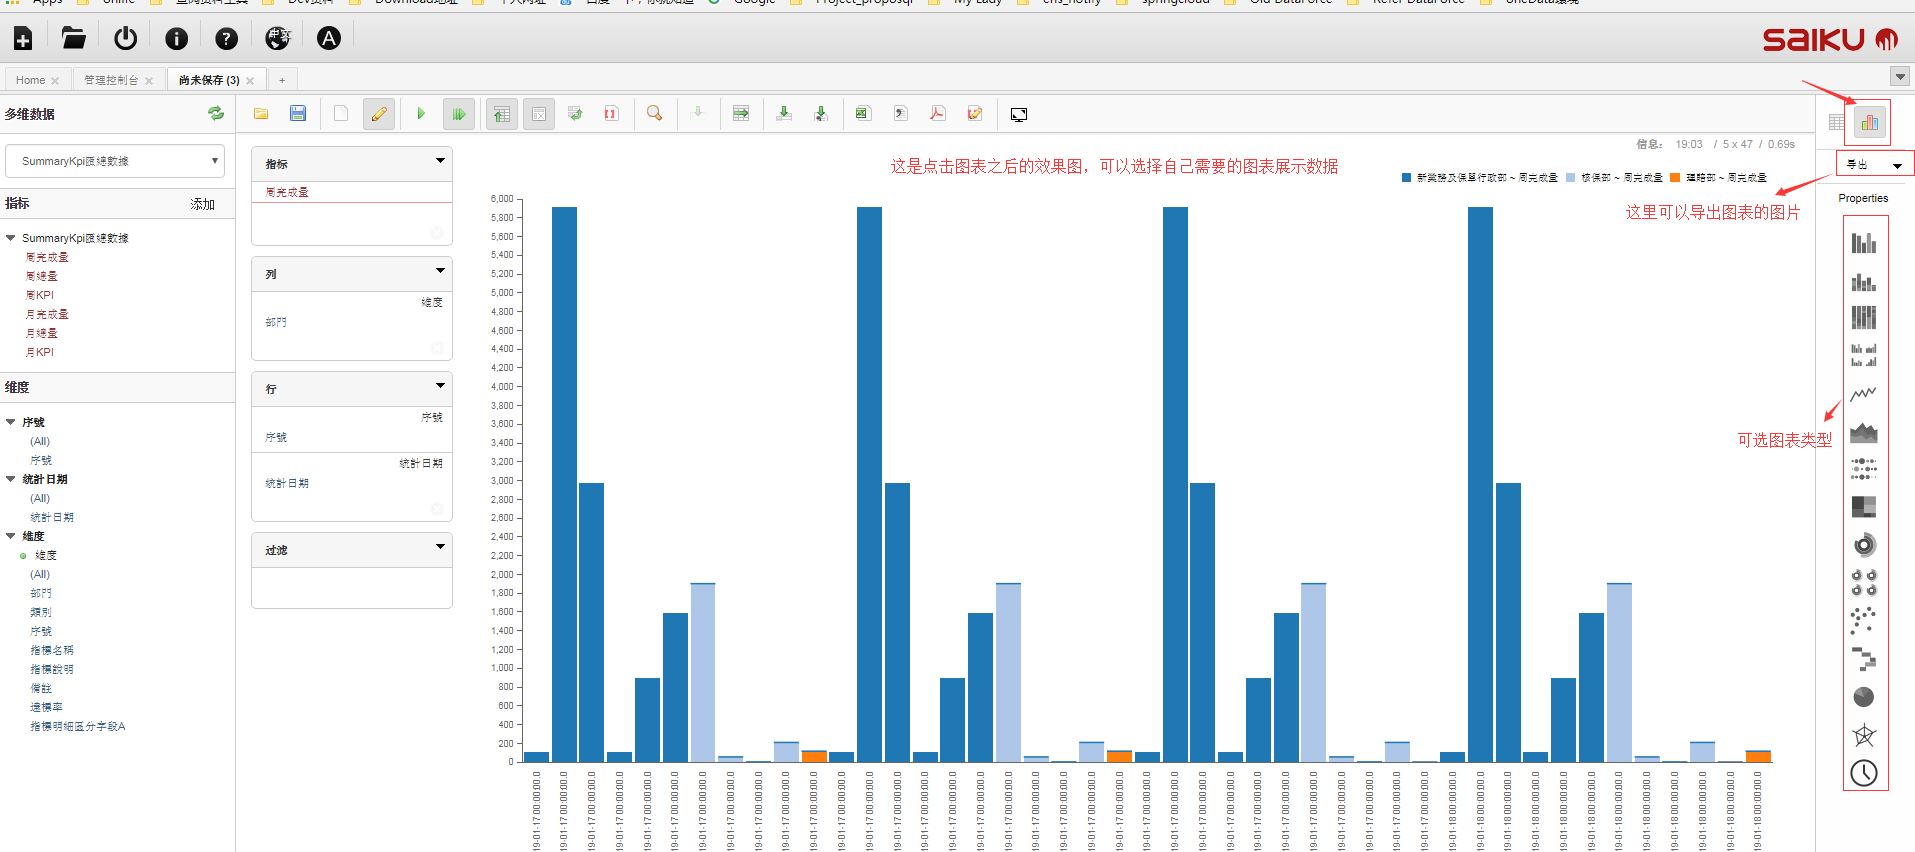Select the waterfall chart type
Image resolution: width=1915 pixels, height=852 pixels.
tap(1864, 659)
